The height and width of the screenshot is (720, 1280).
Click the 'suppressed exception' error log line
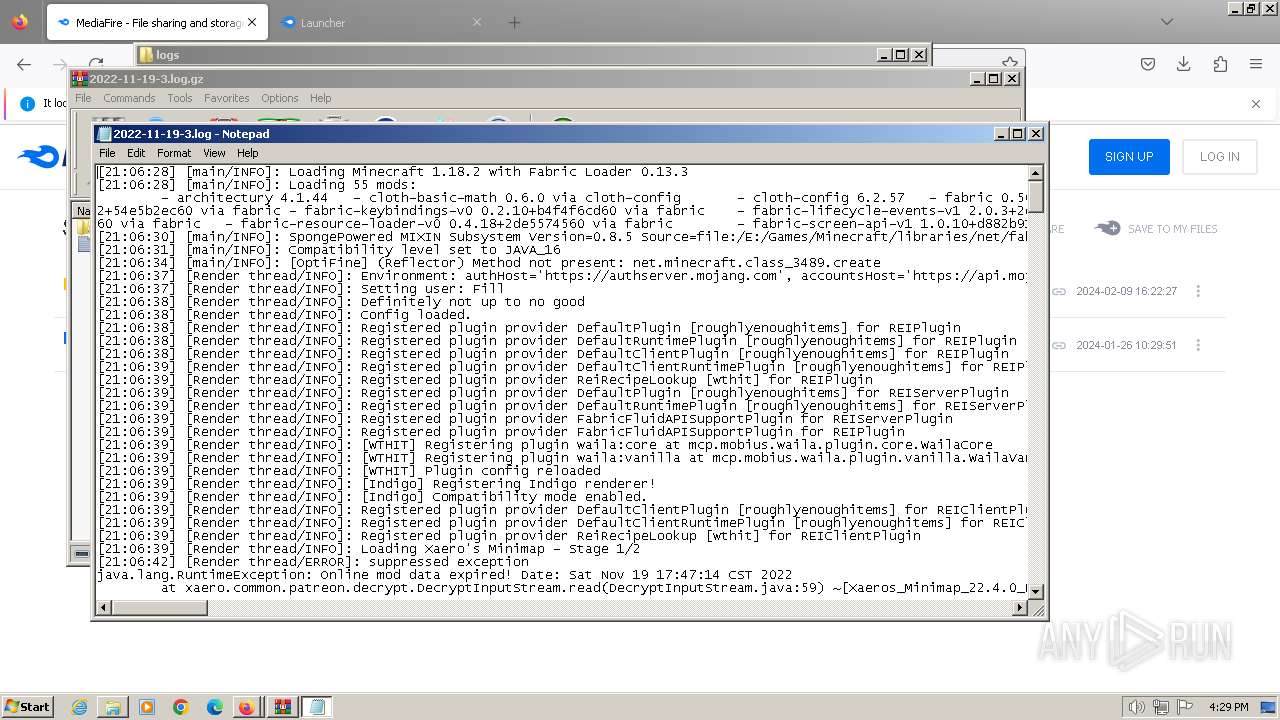click(x=314, y=562)
